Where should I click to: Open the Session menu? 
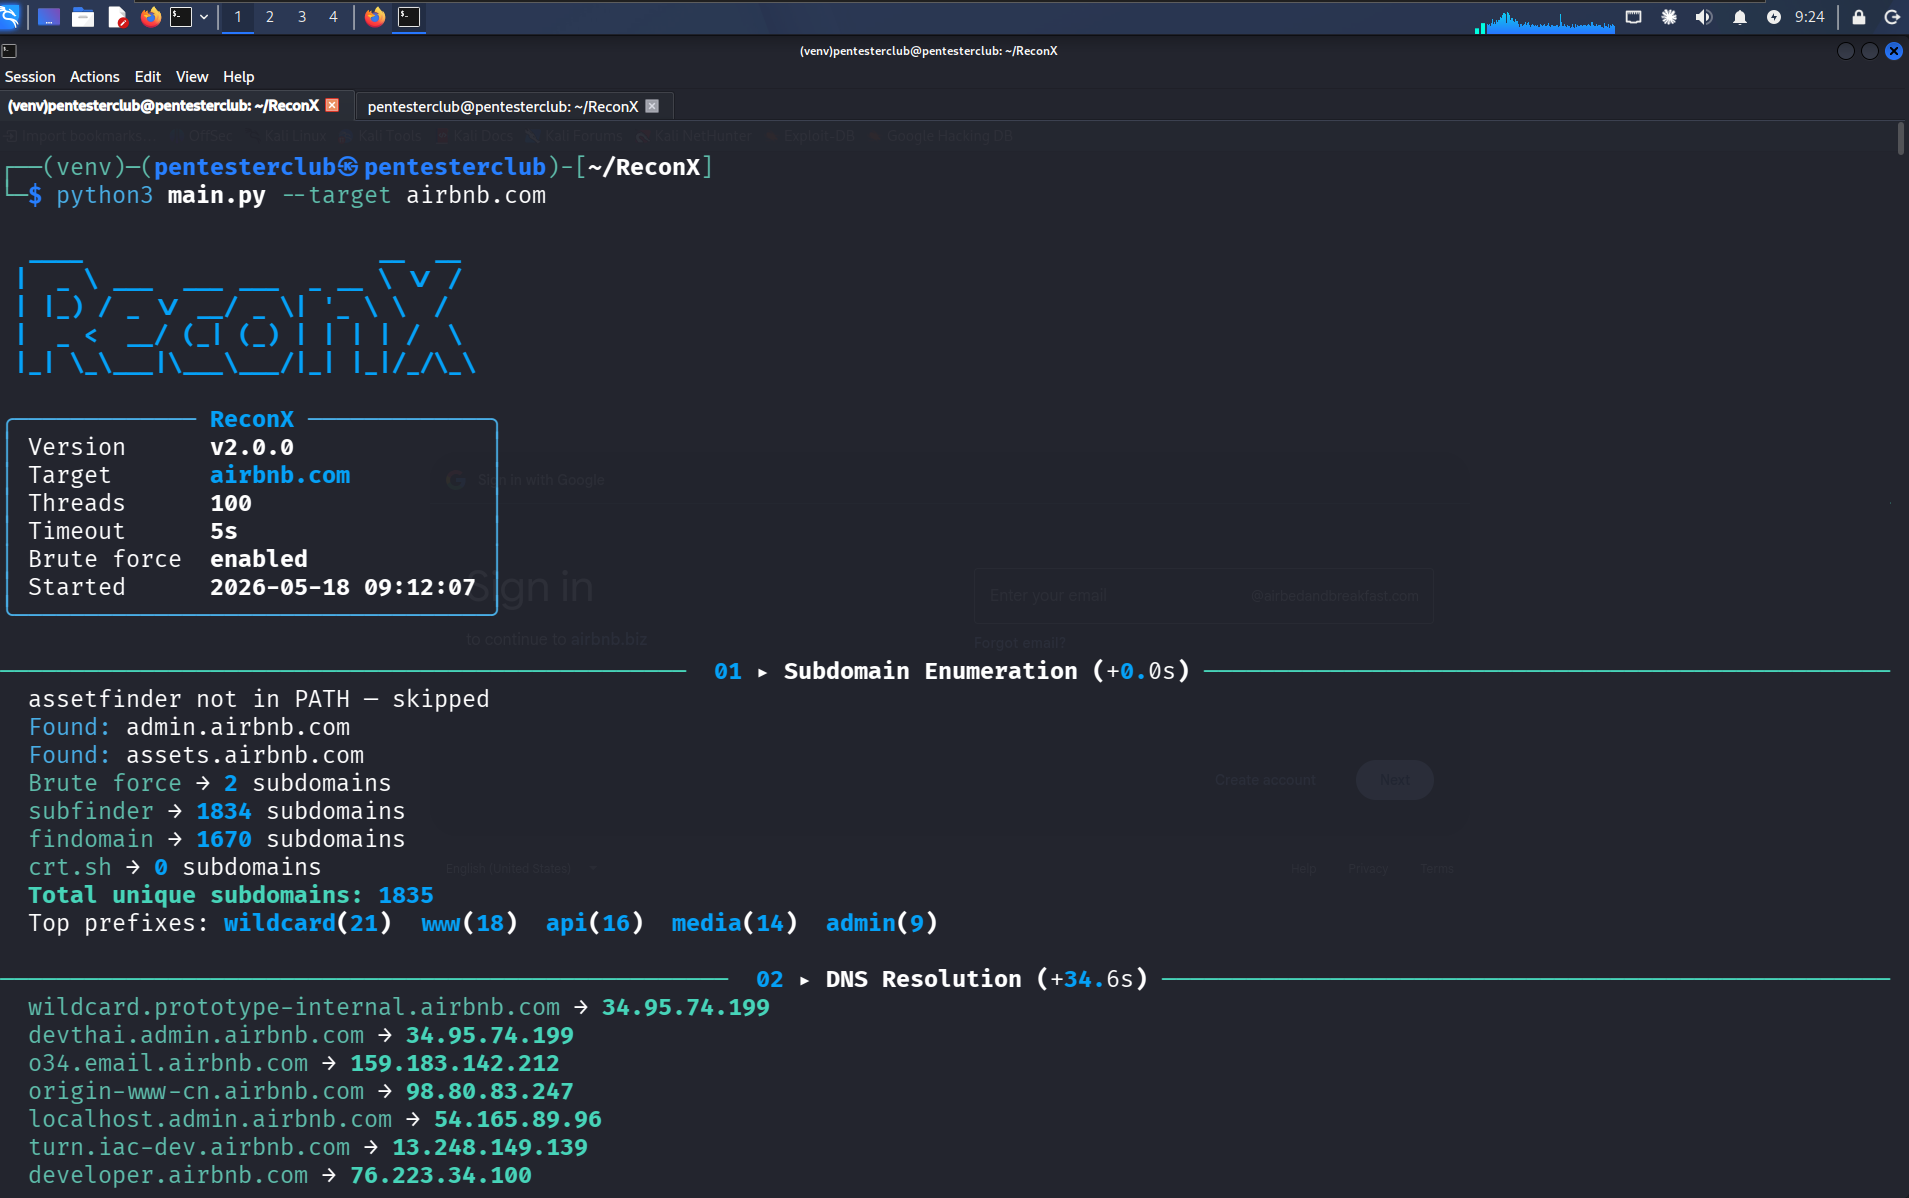point(30,77)
